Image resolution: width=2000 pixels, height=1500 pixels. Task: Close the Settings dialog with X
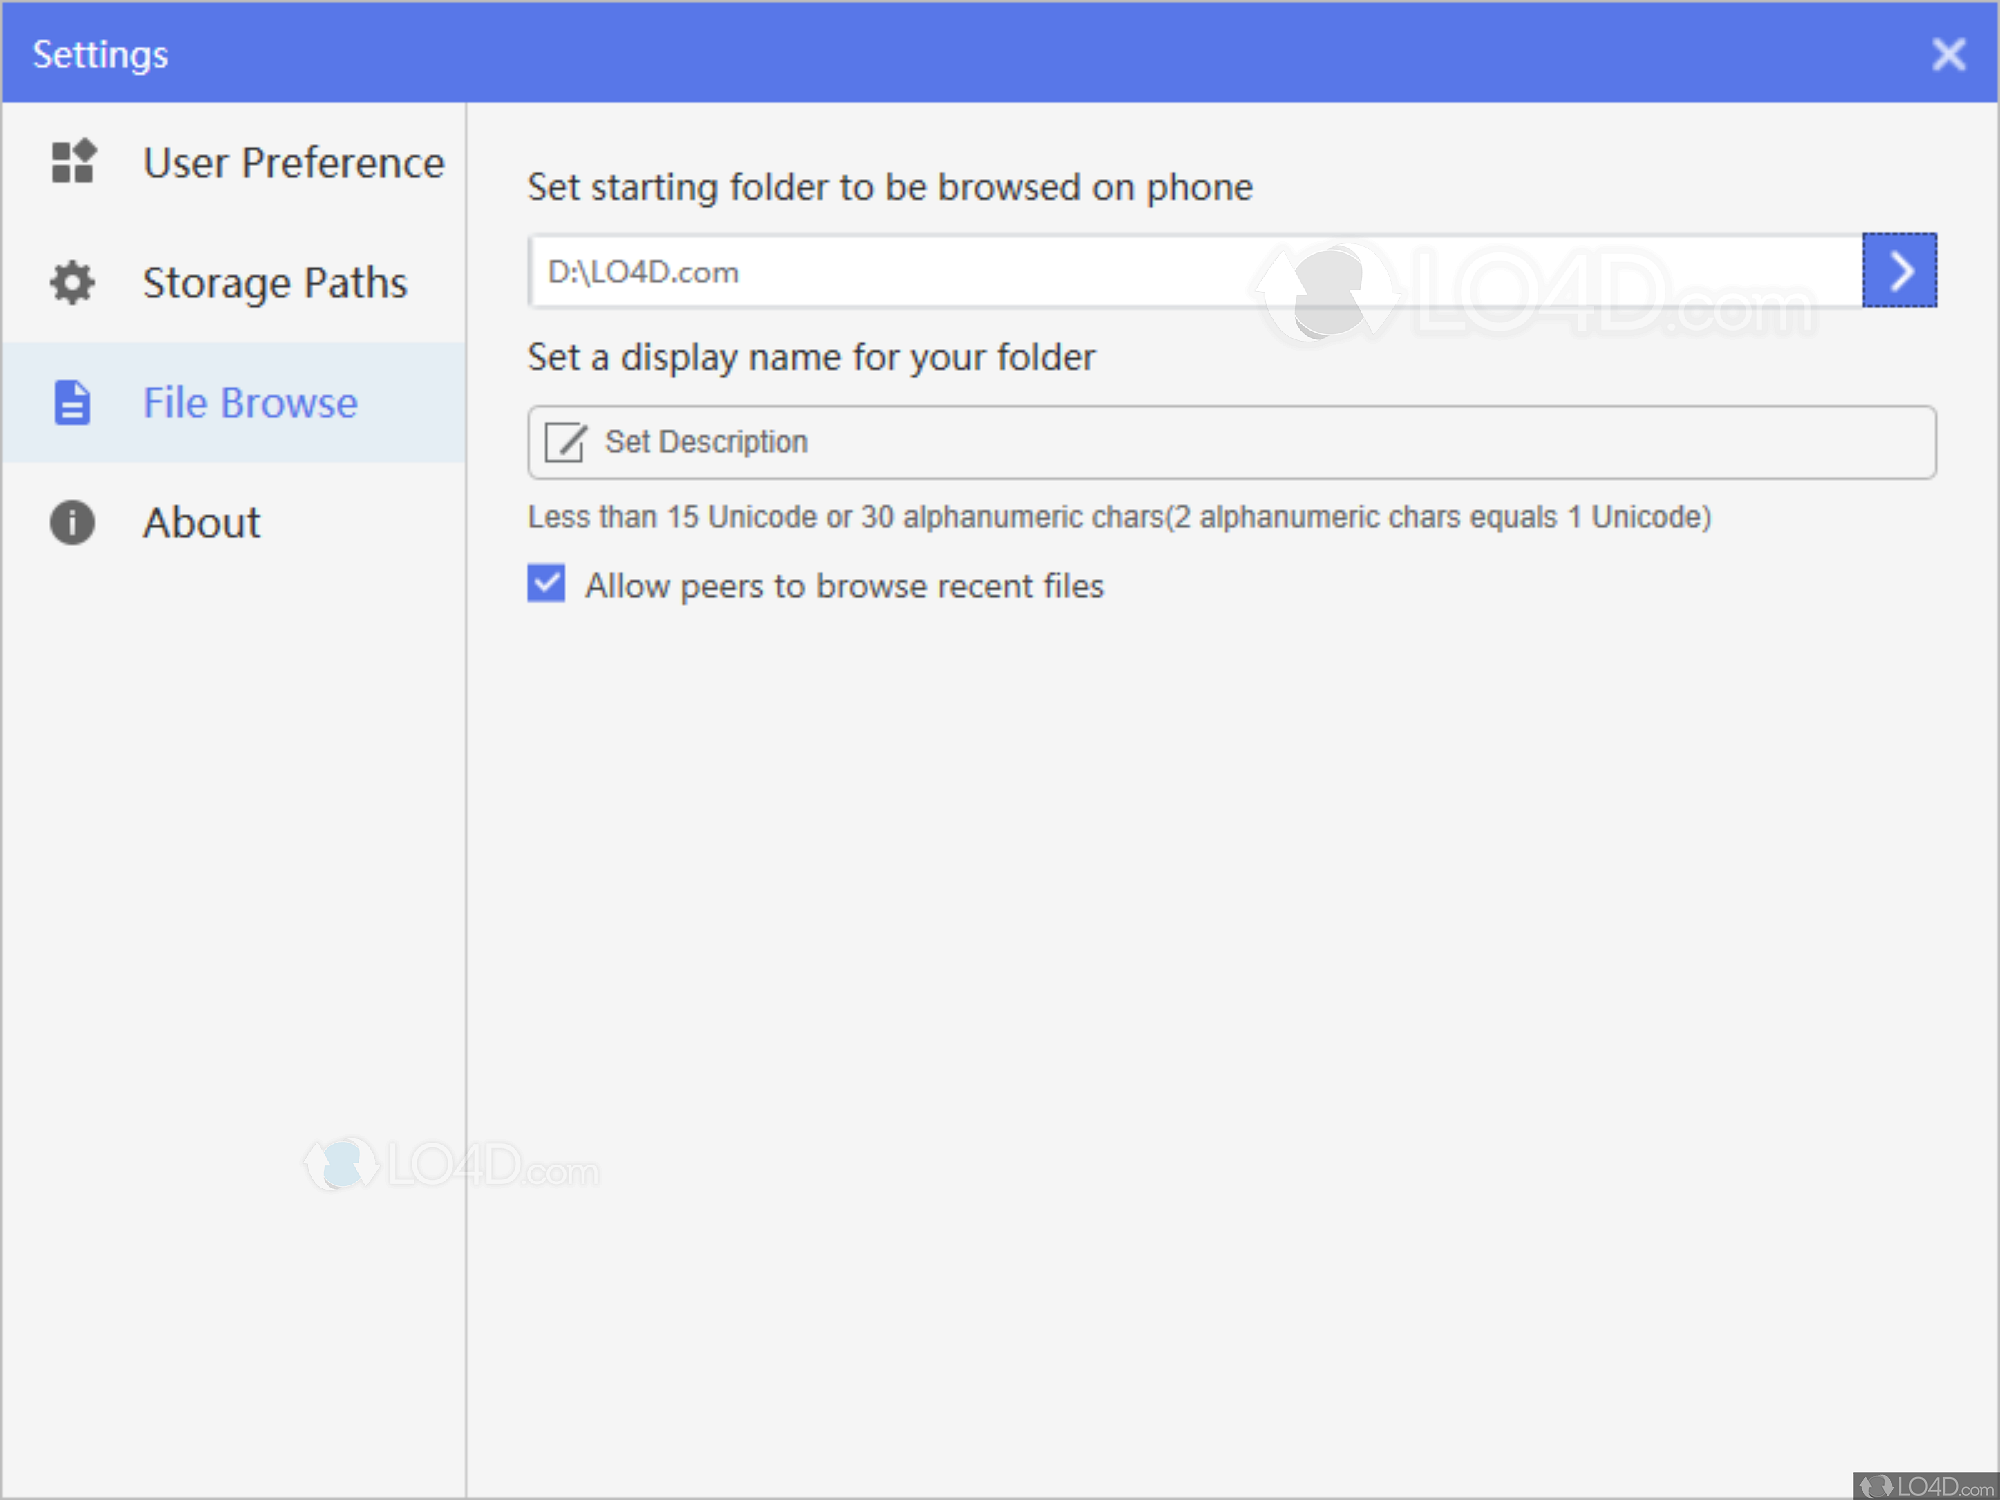(1948, 54)
